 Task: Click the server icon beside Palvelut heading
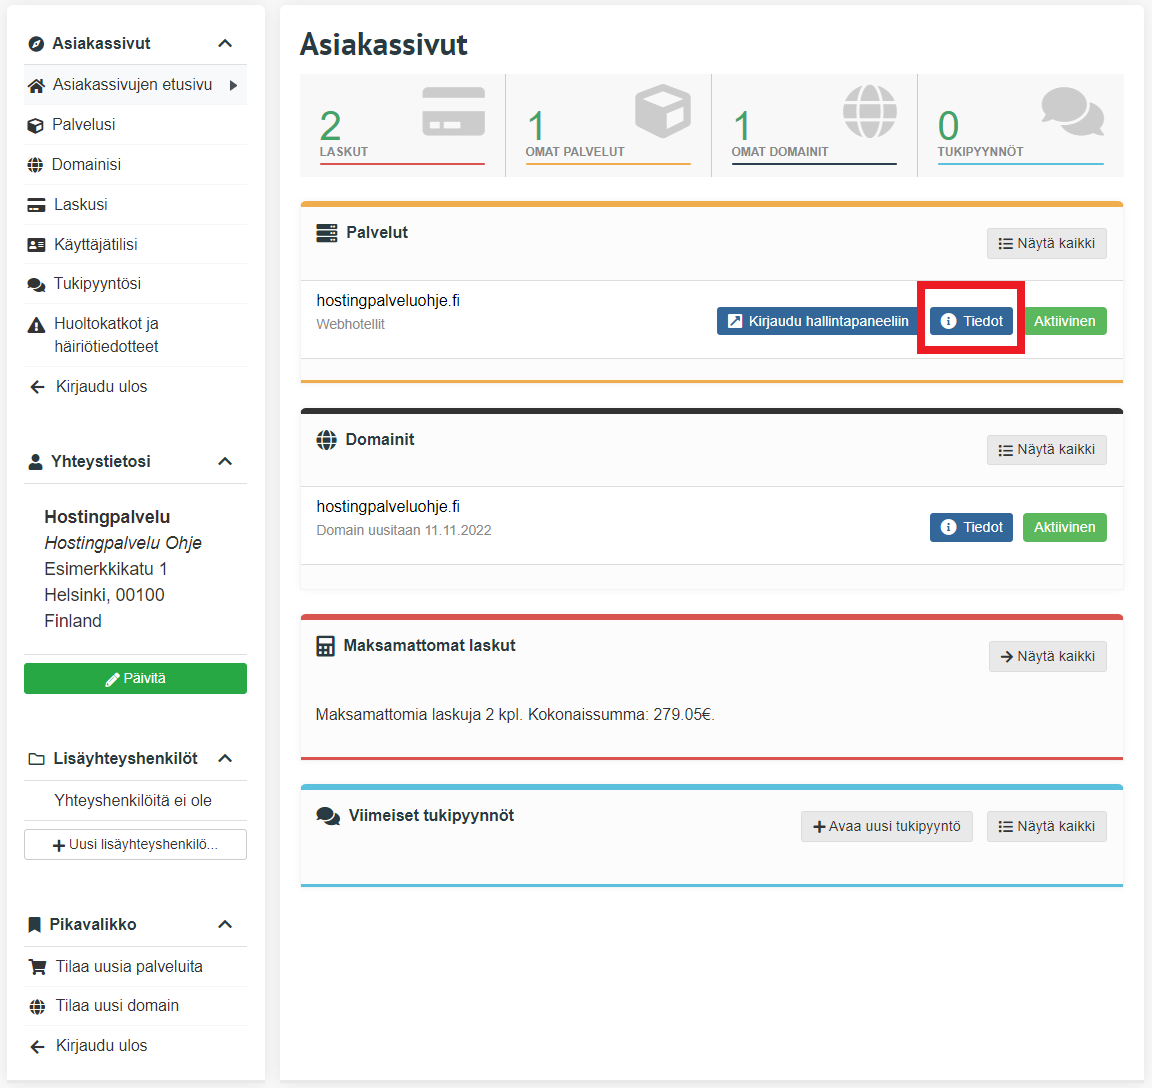[327, 233]
